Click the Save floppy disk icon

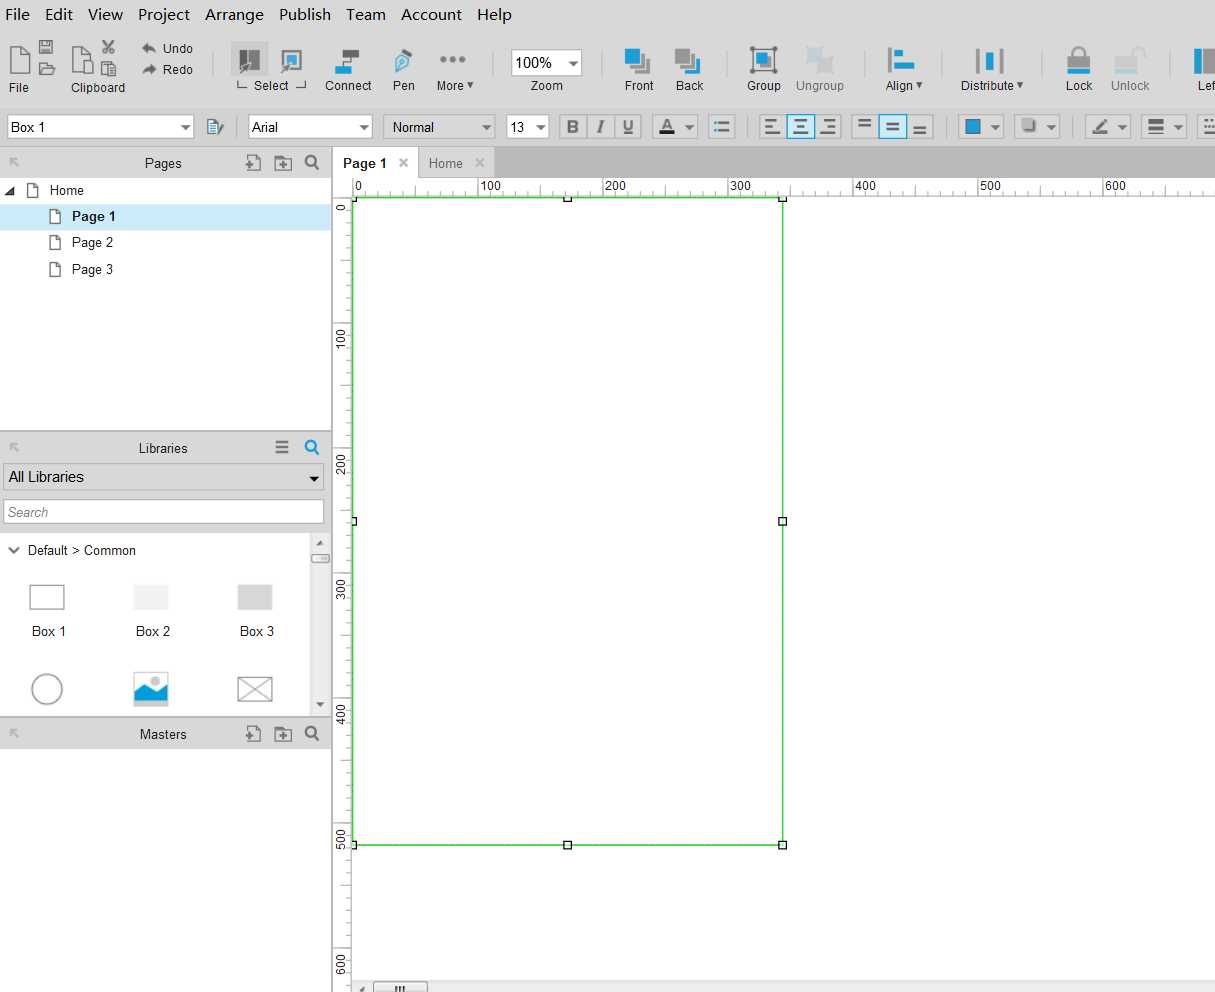point(46,47)
